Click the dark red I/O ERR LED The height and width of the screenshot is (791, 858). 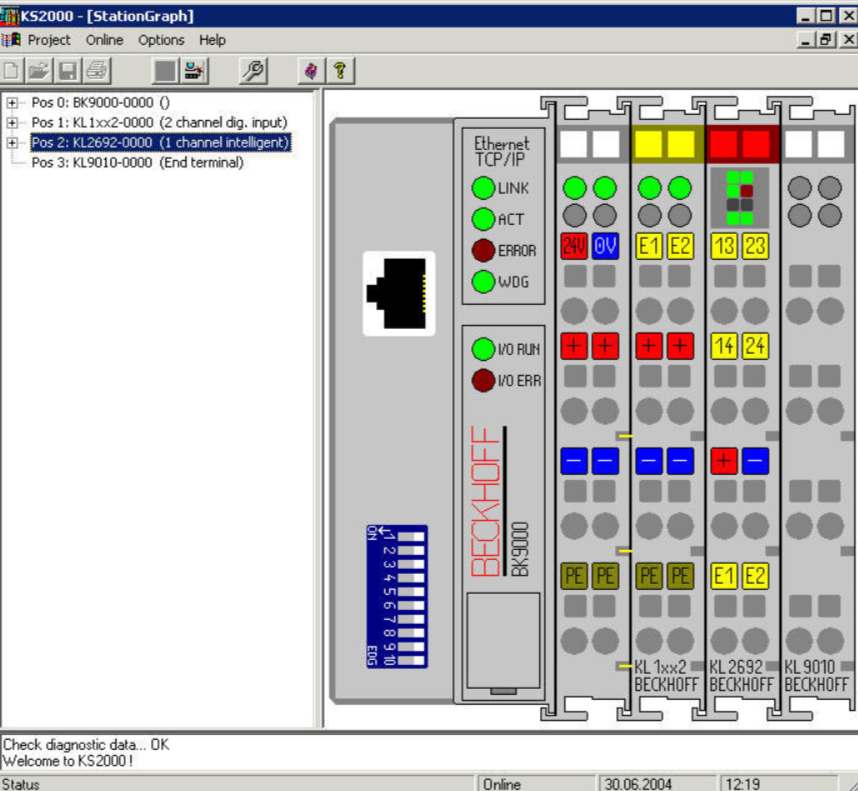point(483,380)
